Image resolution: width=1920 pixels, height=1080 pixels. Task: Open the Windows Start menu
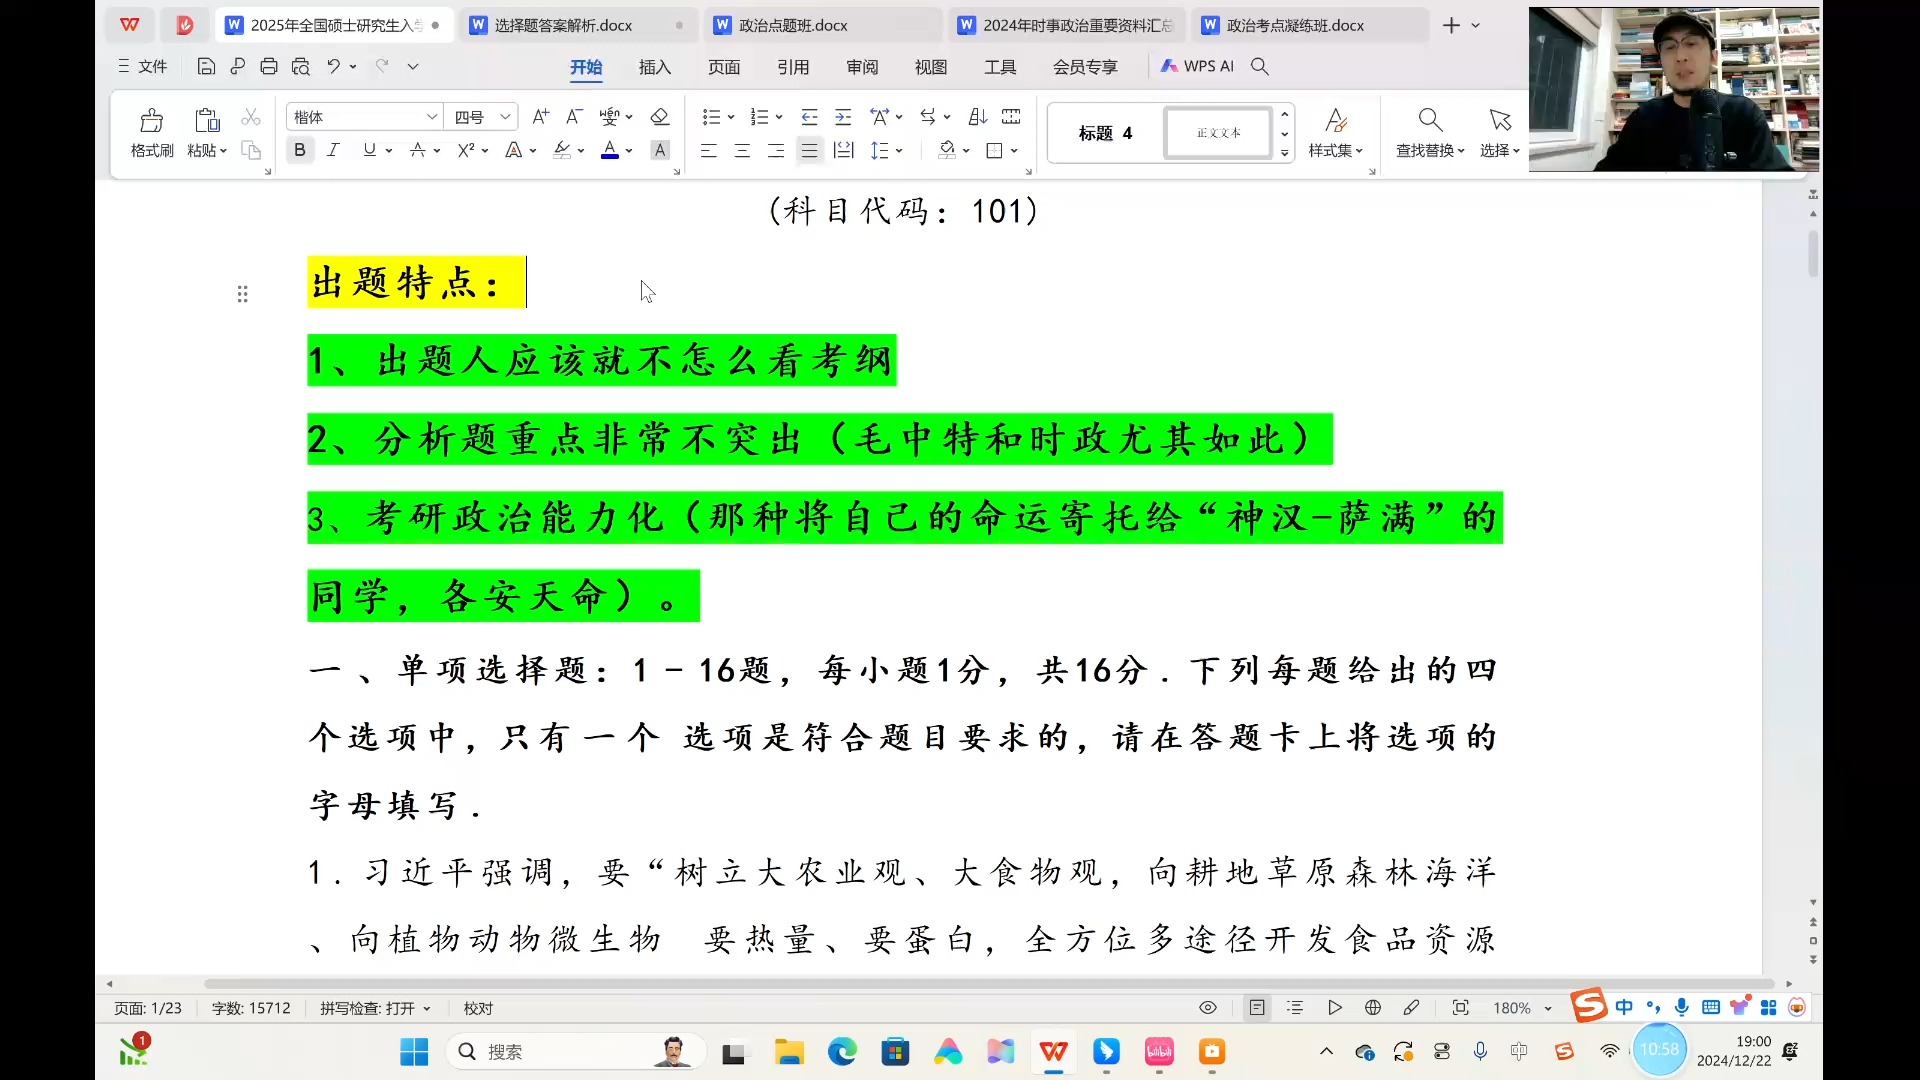414,1052
